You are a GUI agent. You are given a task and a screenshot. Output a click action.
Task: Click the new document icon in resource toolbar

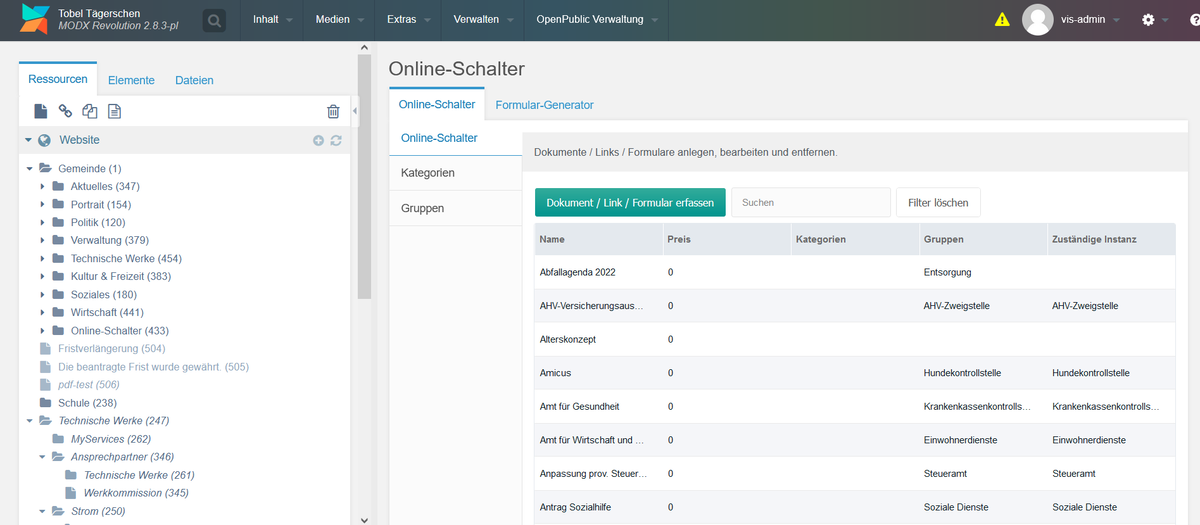pos(41,111)
